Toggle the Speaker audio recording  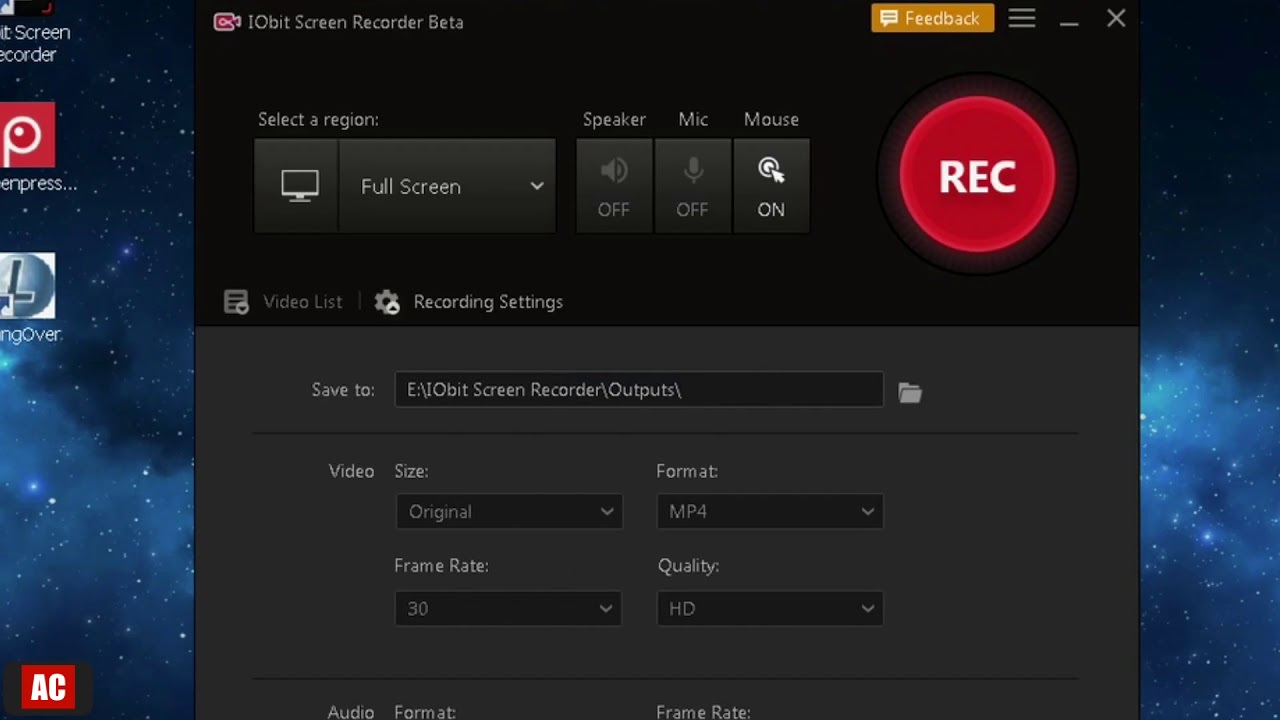pyautogui.click(x=614, y=186)
